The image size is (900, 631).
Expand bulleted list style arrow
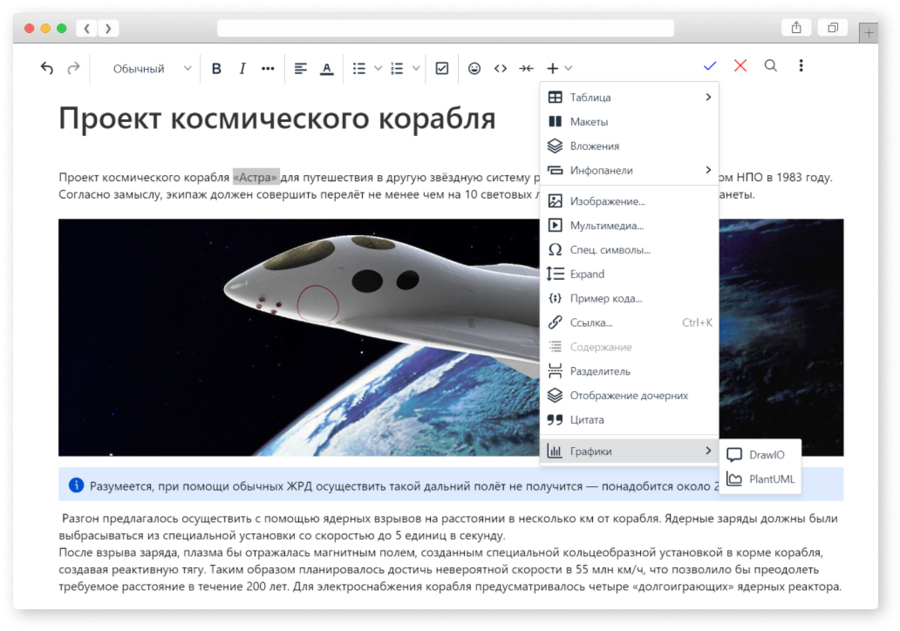[x=378, y=68]
